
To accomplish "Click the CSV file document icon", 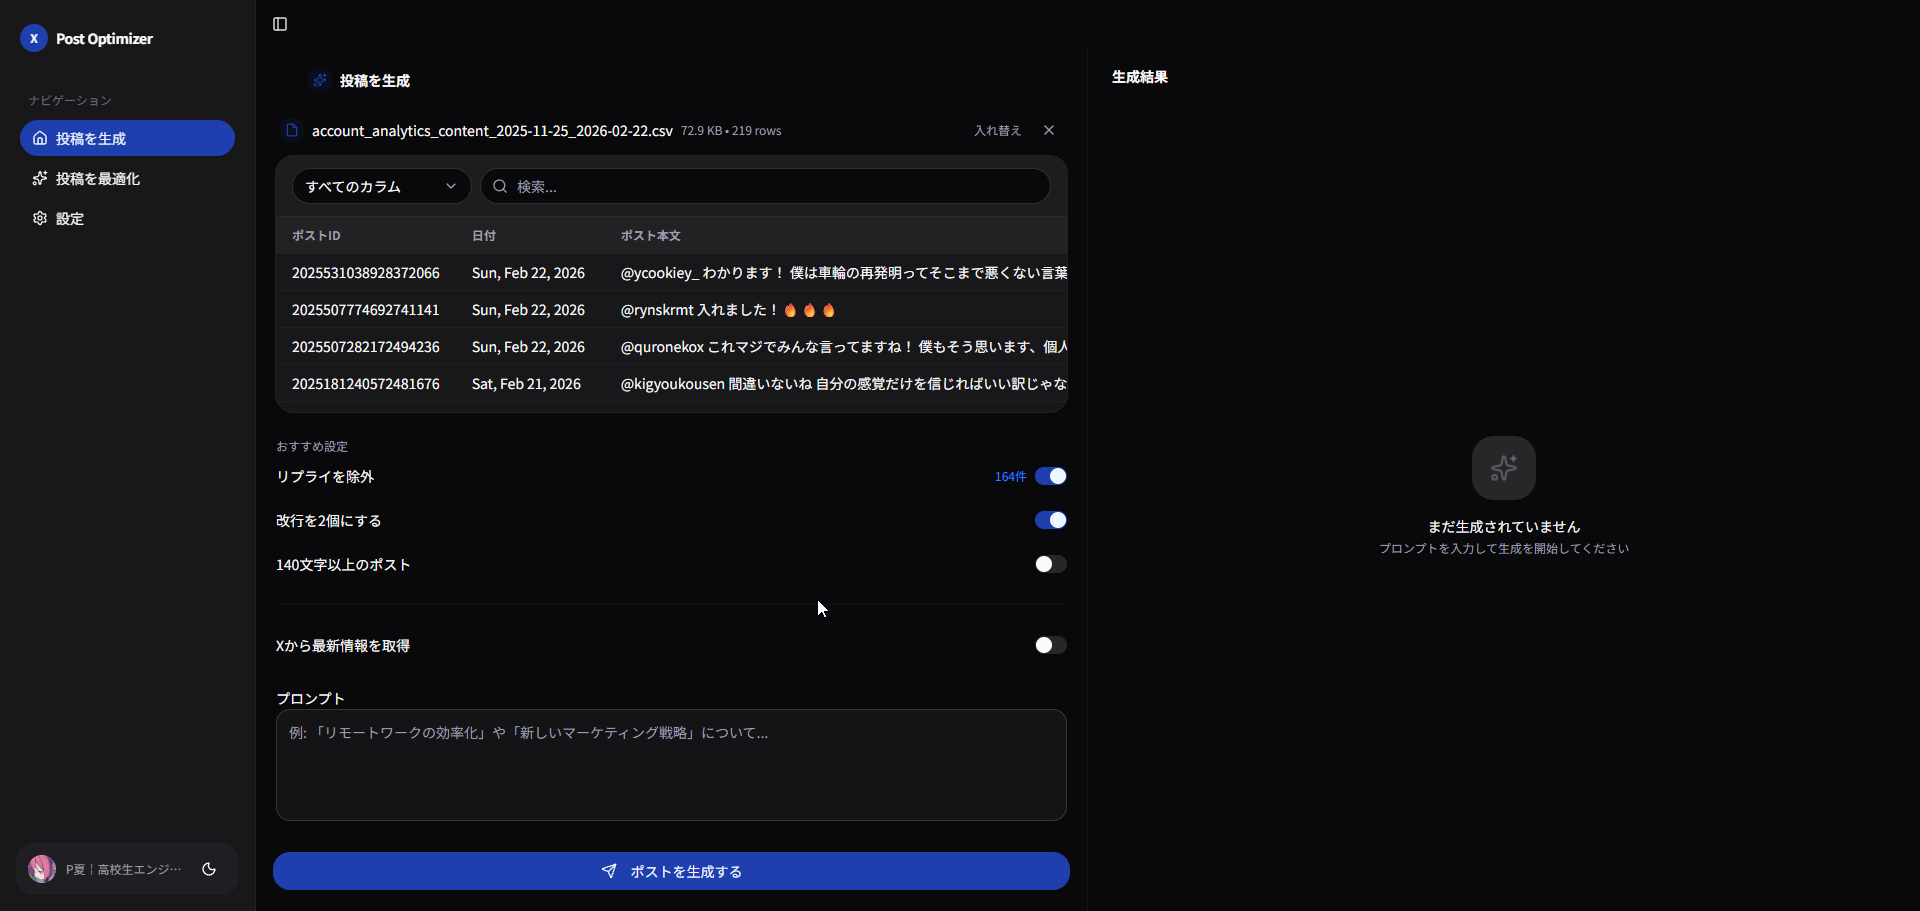I will point(292,130).
